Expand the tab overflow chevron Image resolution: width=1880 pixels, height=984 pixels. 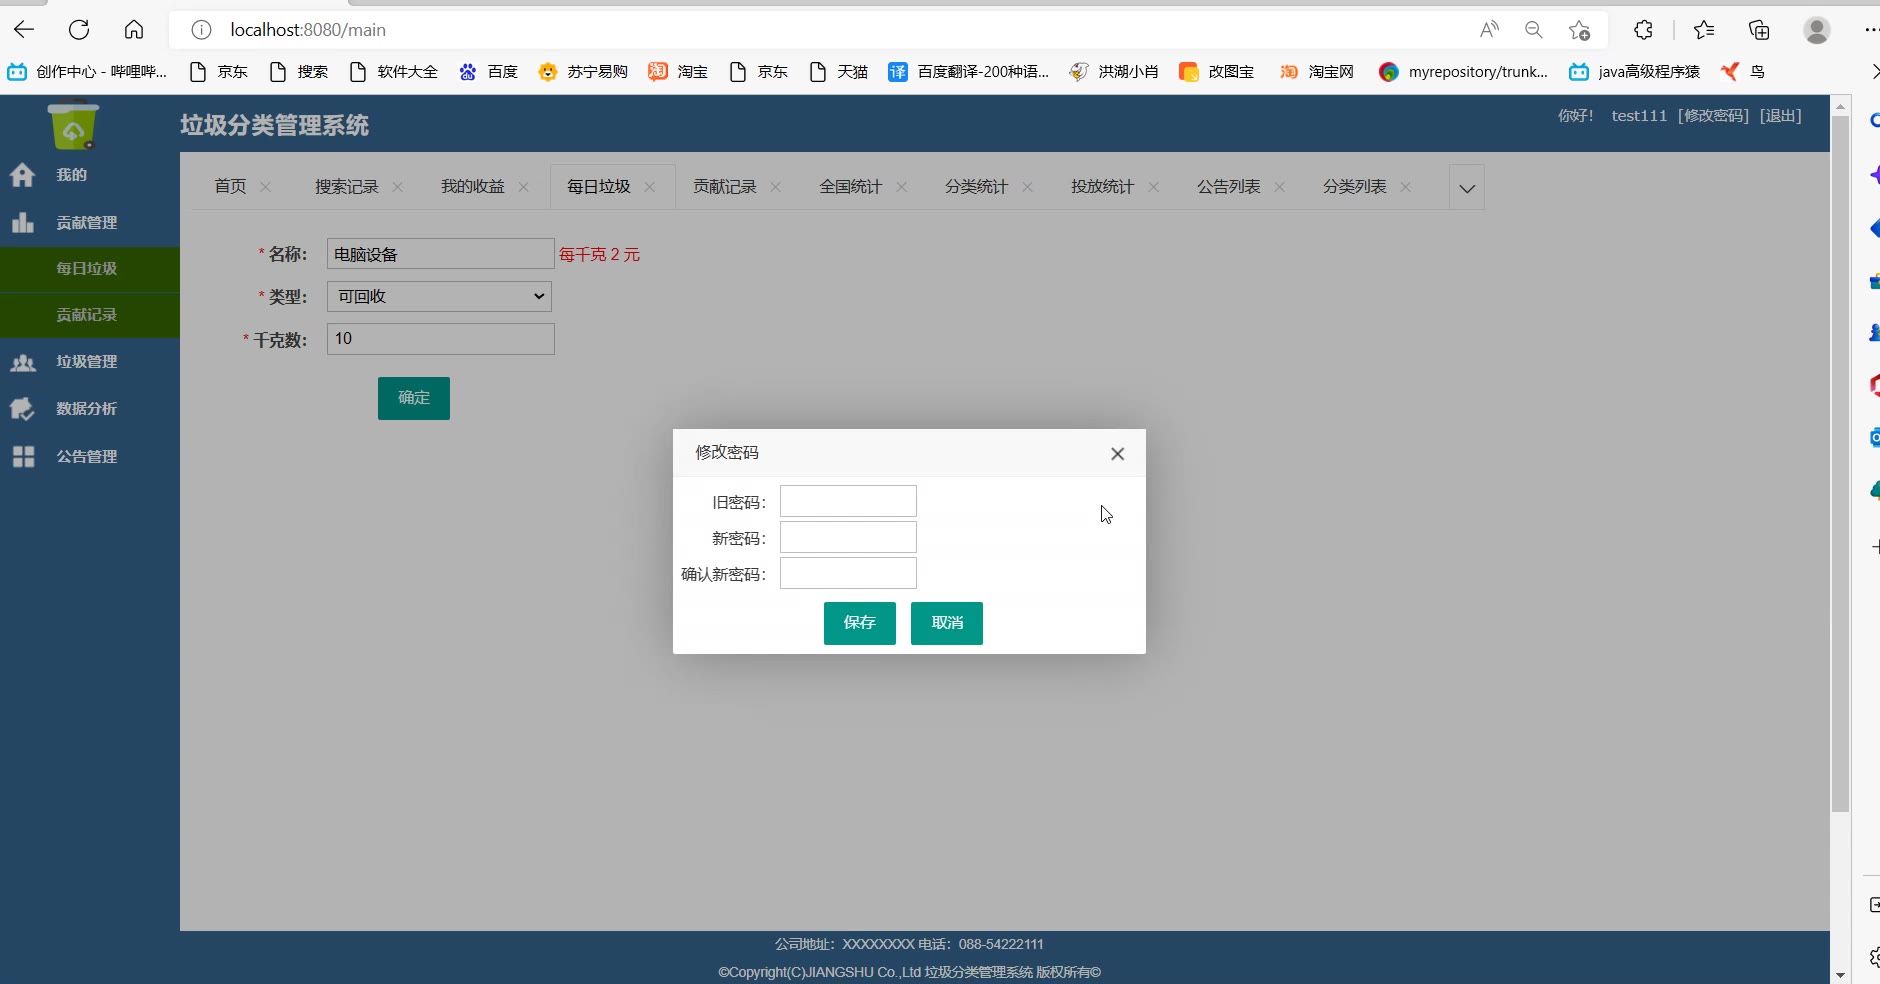[x=1467, y=188]
